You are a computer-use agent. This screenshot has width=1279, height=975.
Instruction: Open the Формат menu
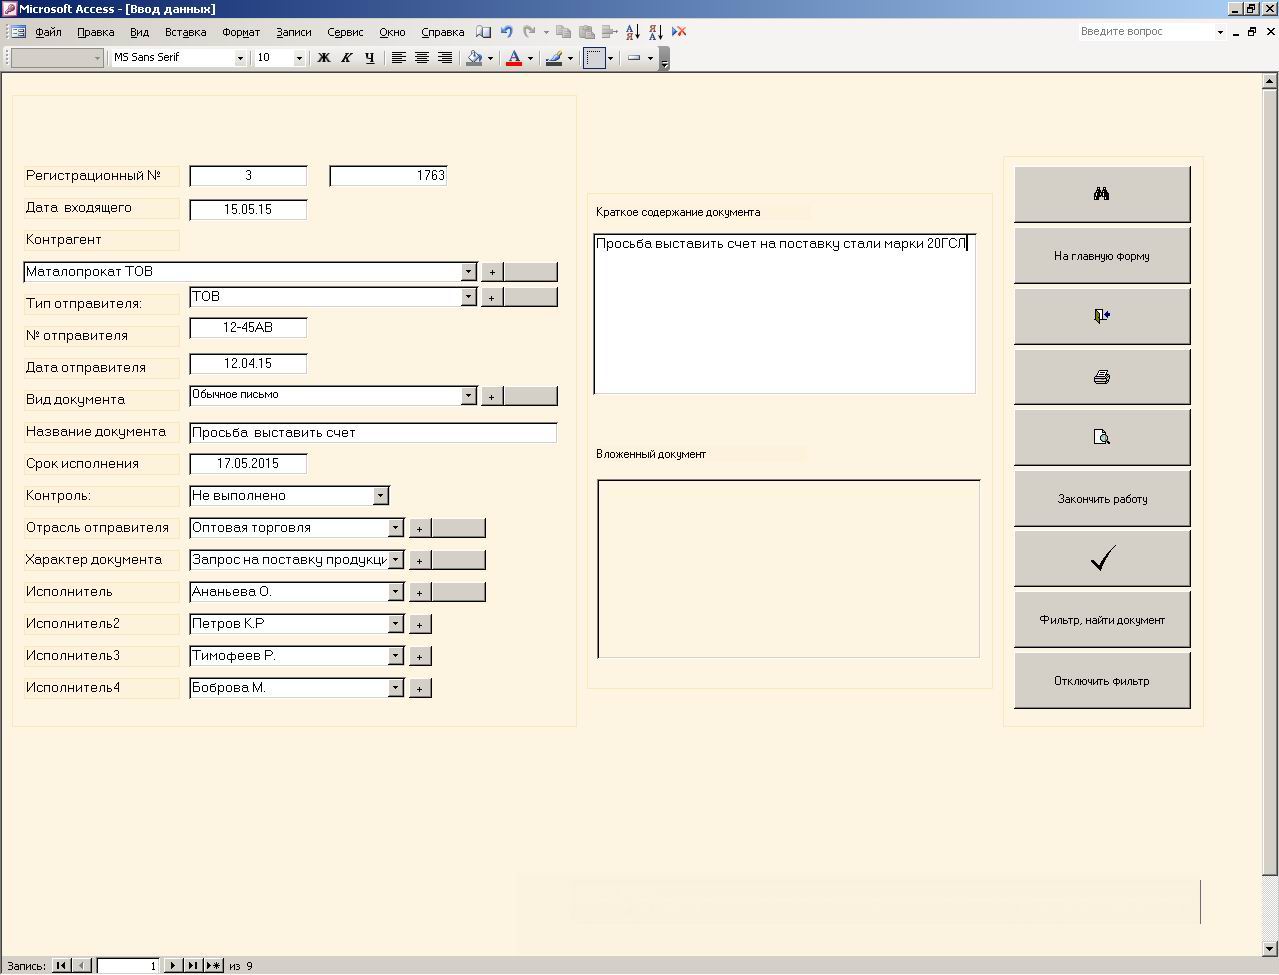[x=241, y=32]
